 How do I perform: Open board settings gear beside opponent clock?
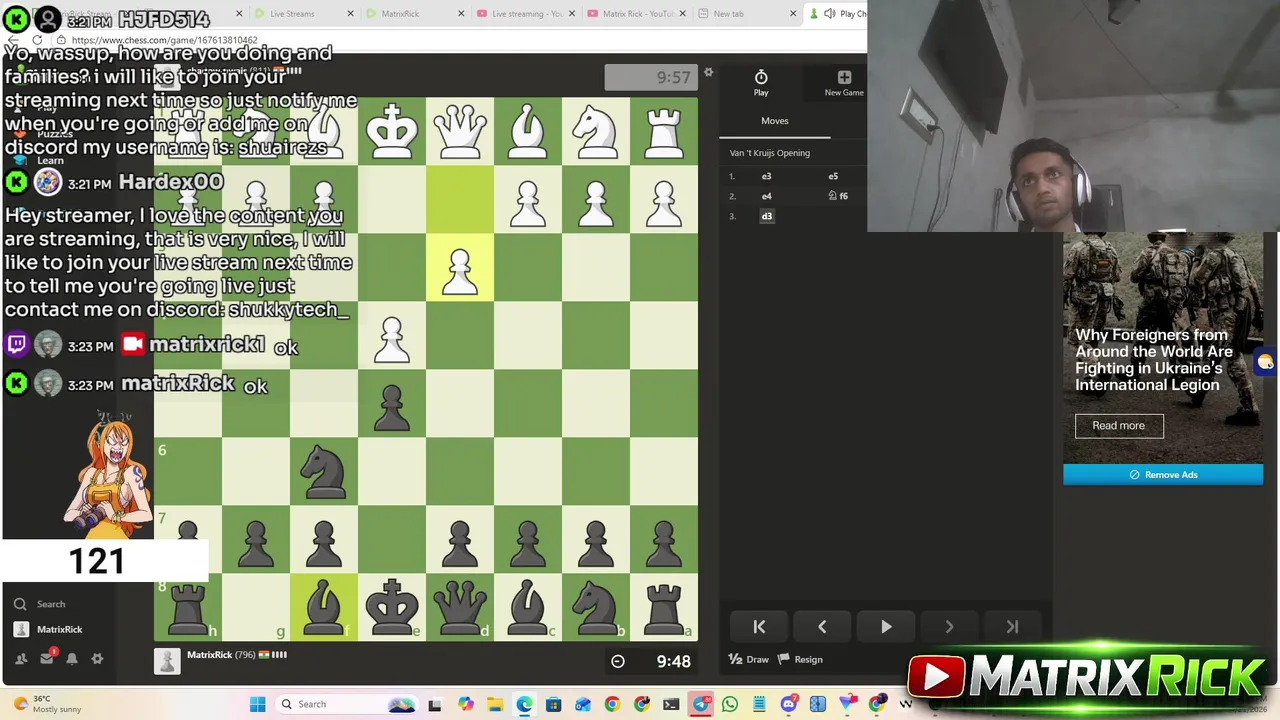click(x=708, y=72)
